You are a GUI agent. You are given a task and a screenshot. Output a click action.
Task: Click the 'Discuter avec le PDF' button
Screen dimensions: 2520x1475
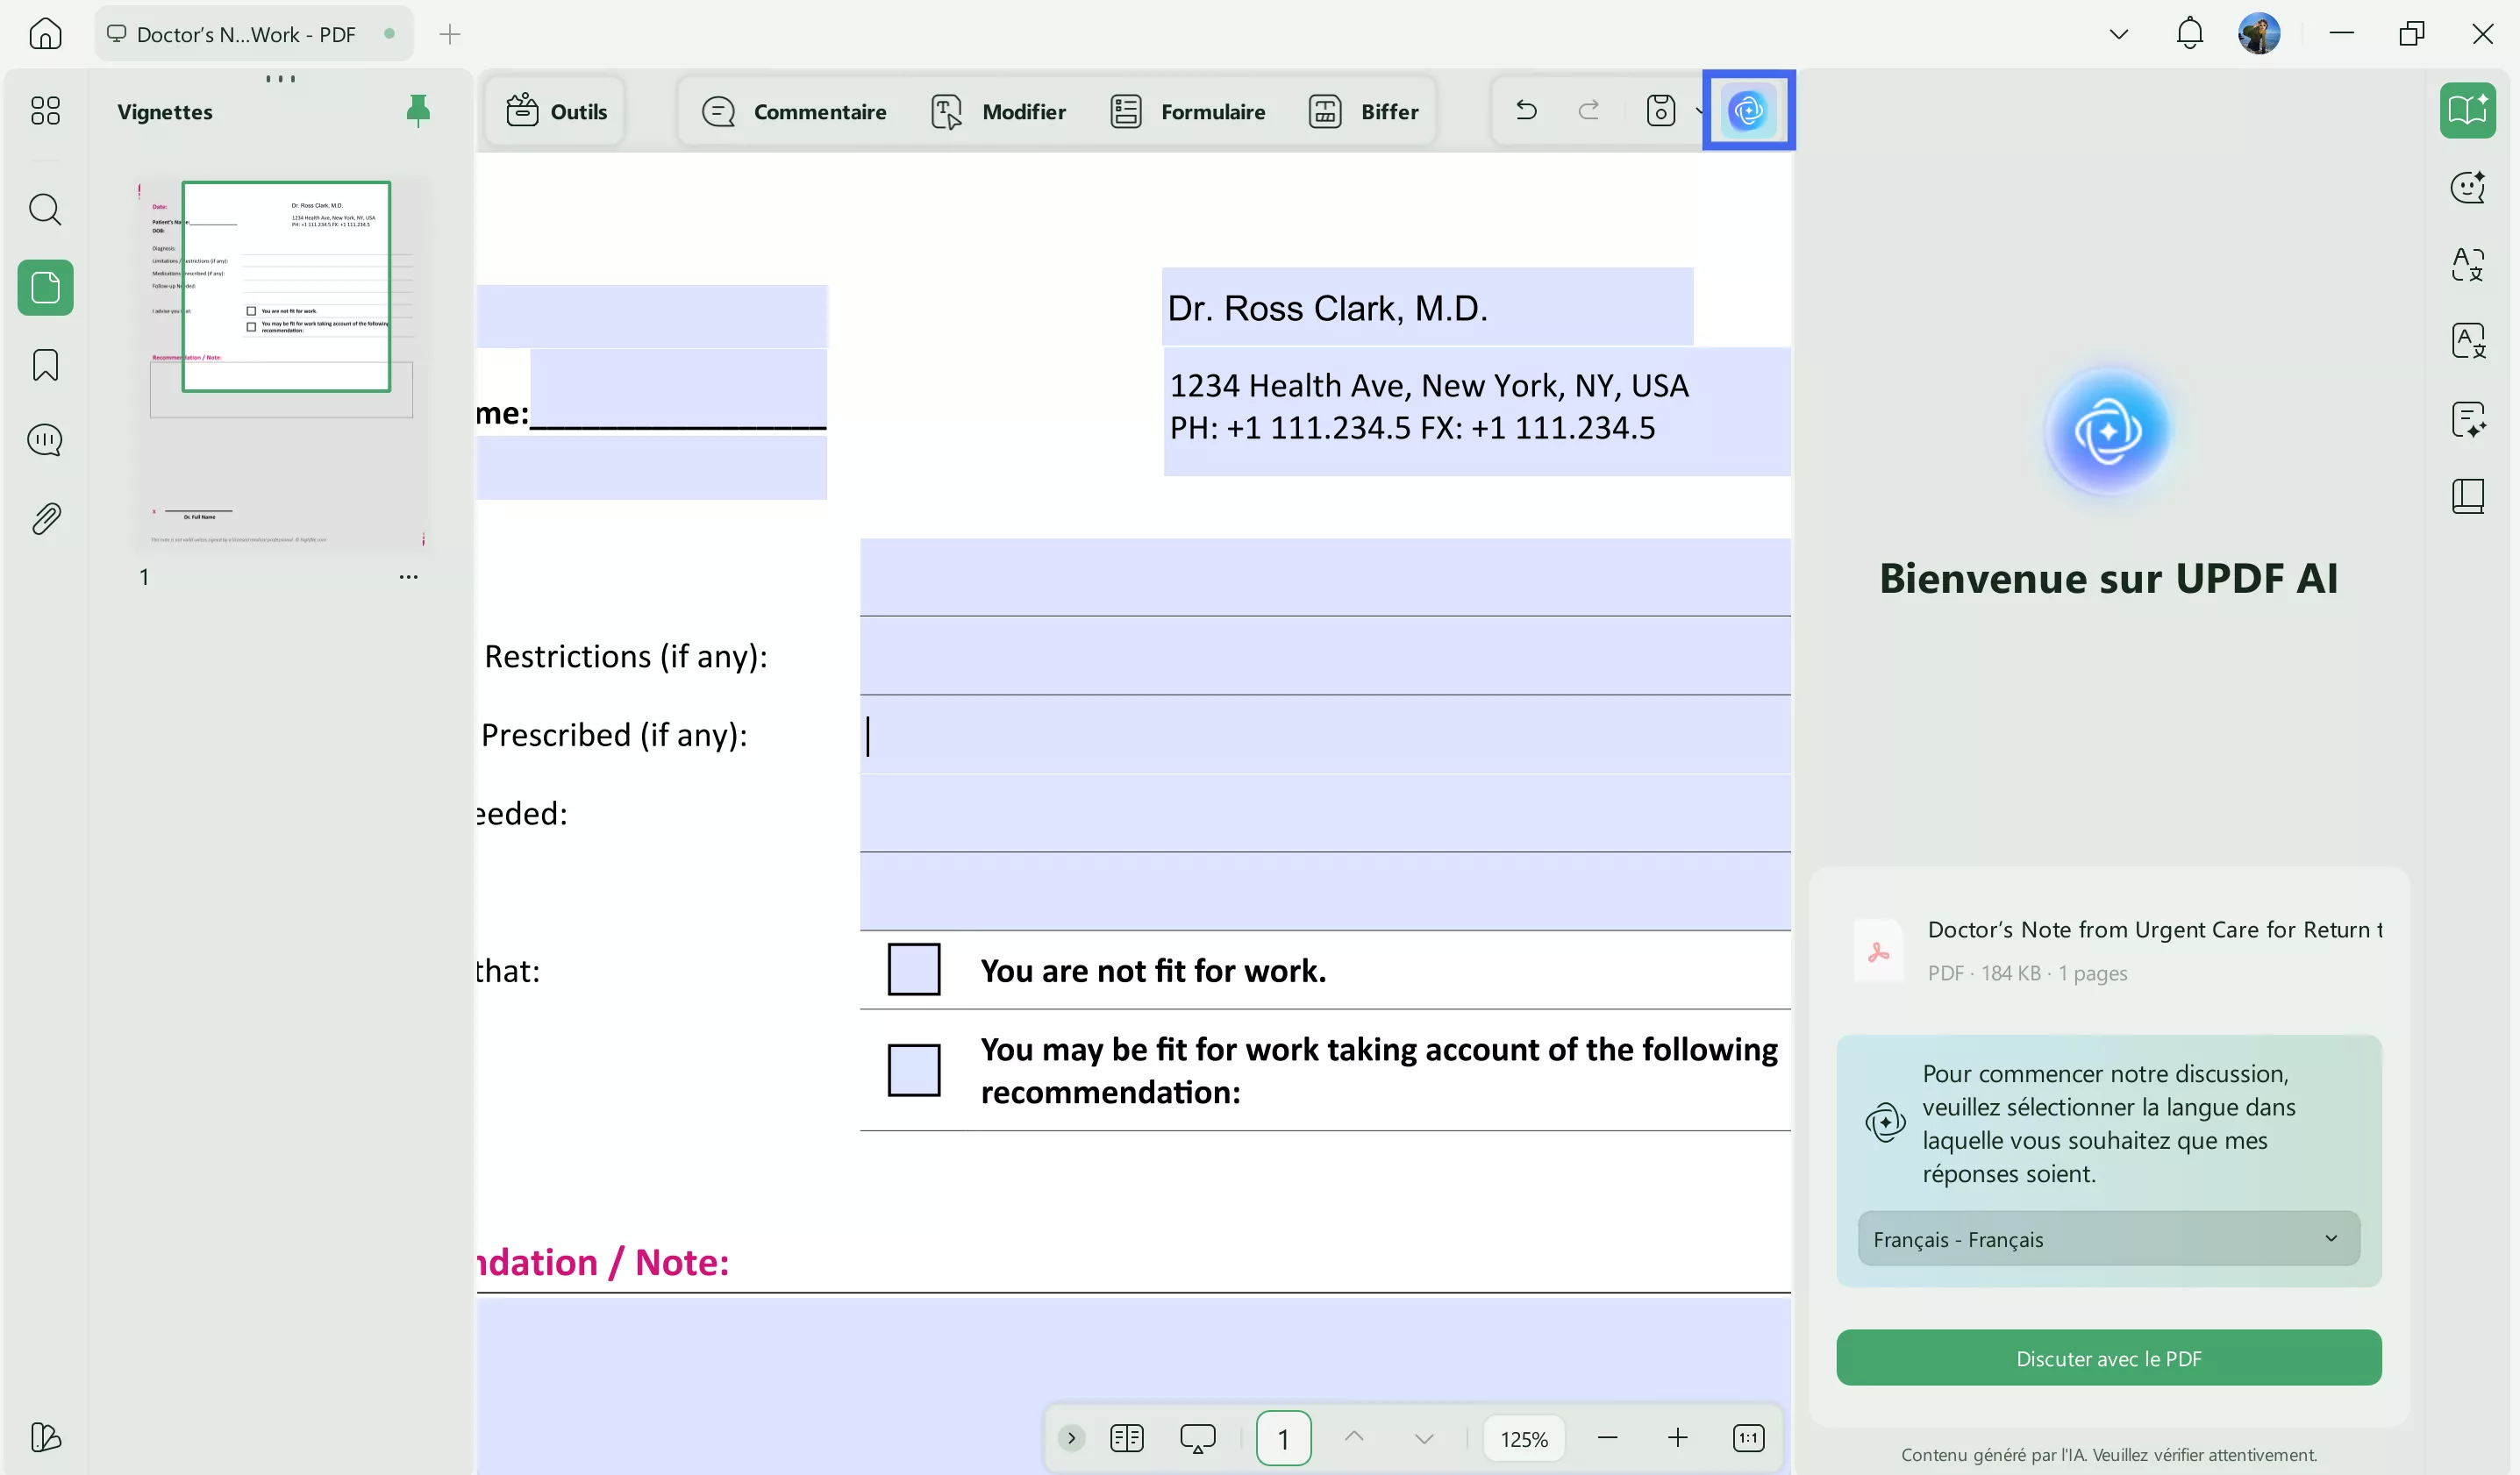point(2108,1358)
